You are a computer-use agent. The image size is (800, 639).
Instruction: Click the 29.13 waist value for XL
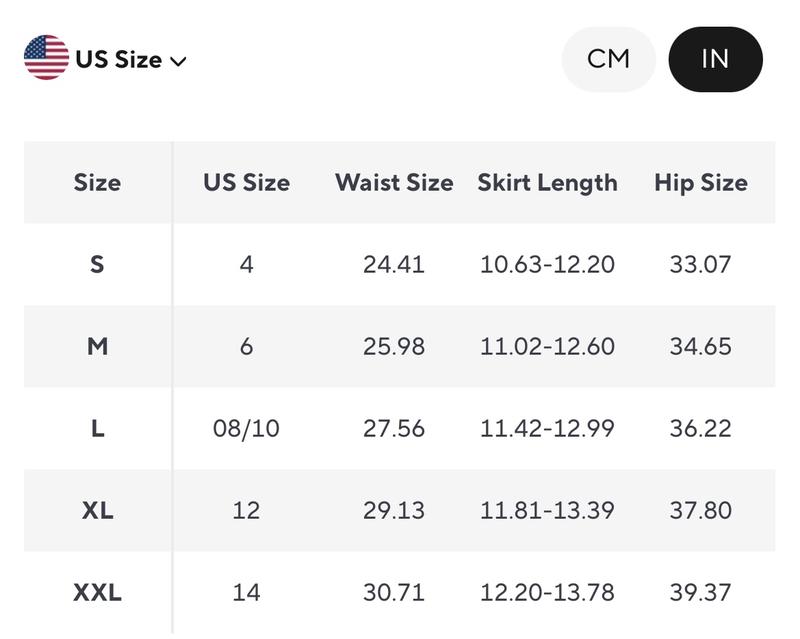click(394, 510)
